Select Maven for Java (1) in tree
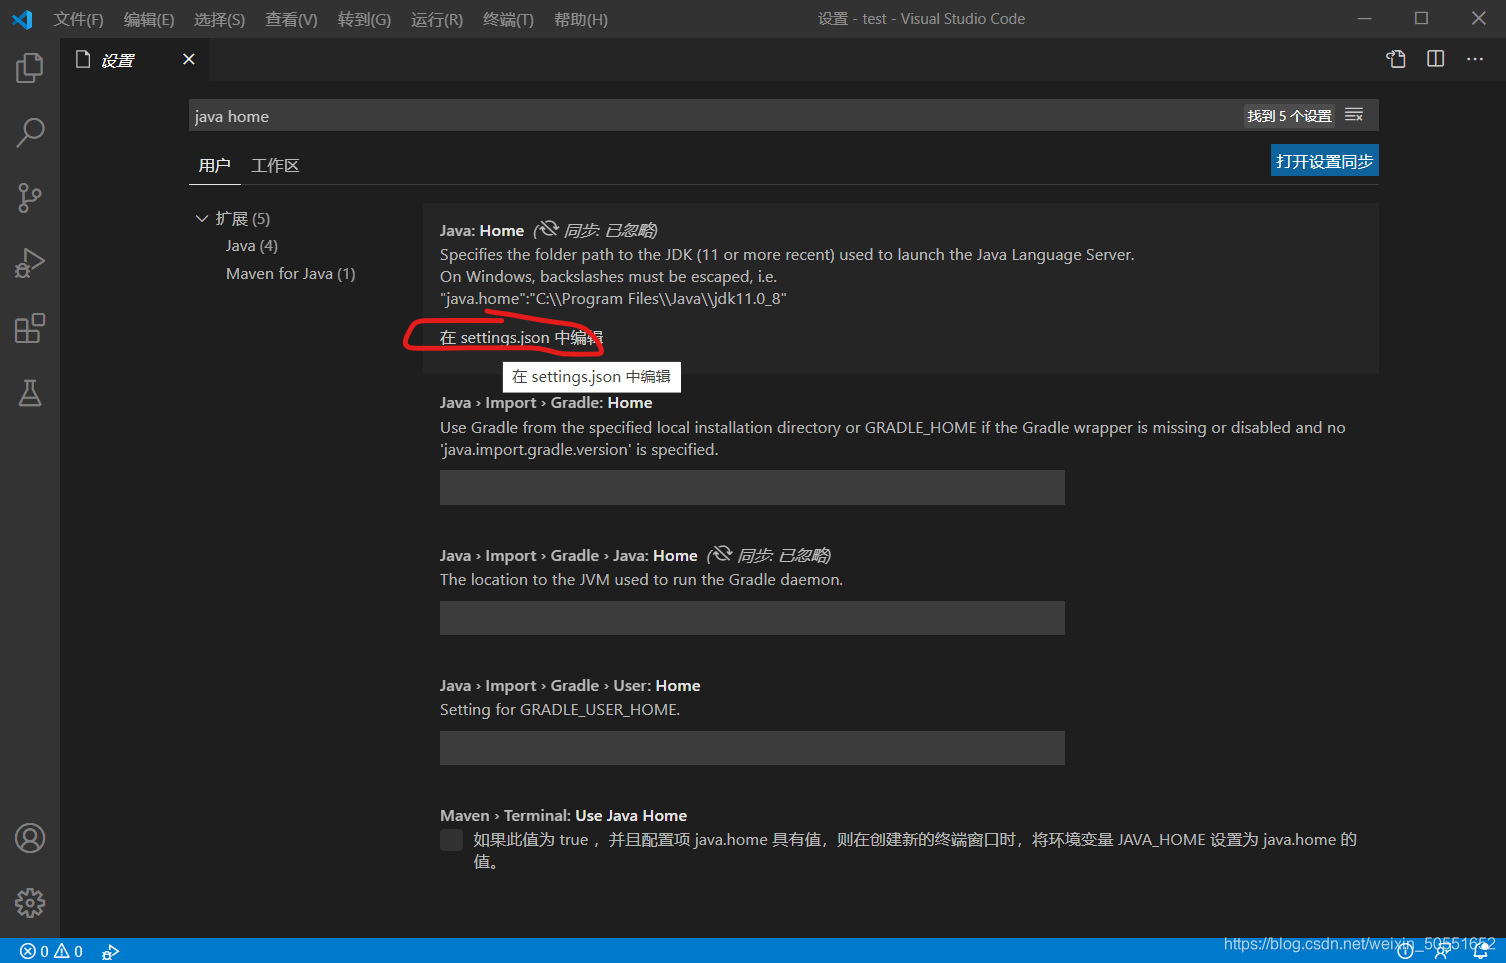1506x963 pixels. 291,274
